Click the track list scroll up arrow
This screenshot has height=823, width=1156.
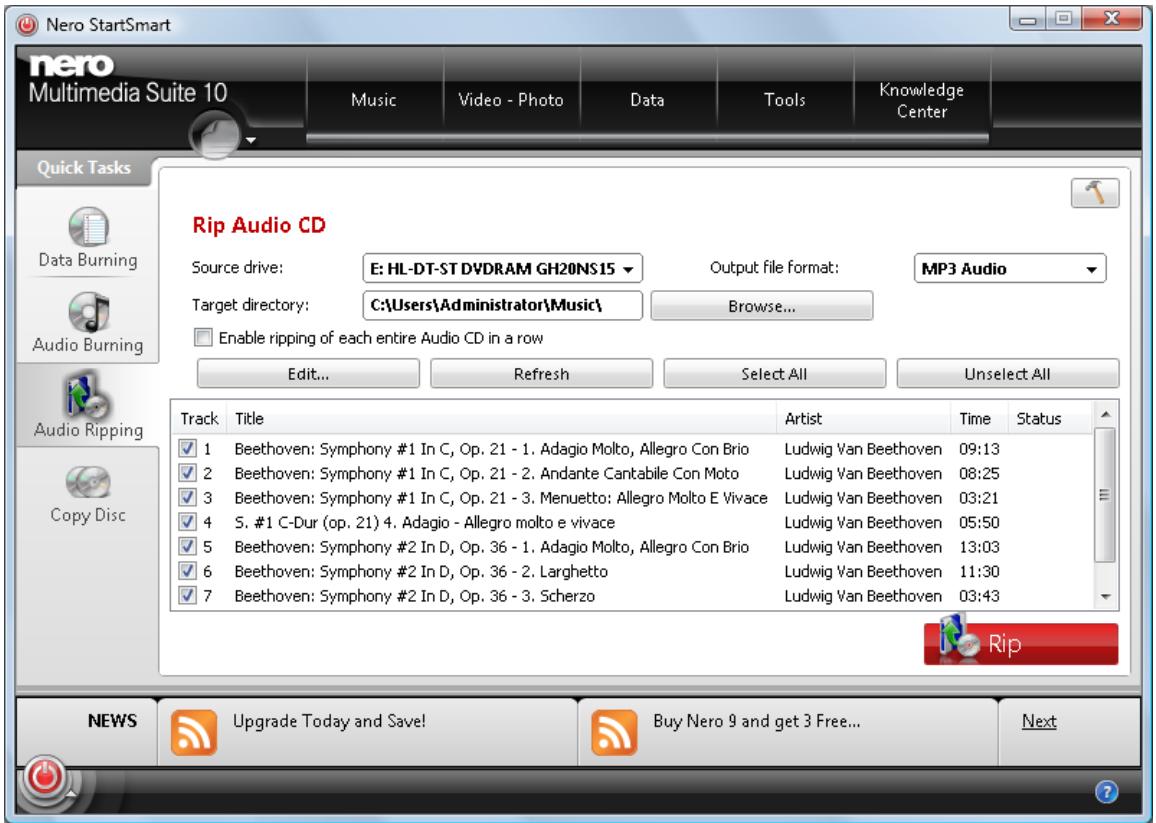tap(1105, 415)
